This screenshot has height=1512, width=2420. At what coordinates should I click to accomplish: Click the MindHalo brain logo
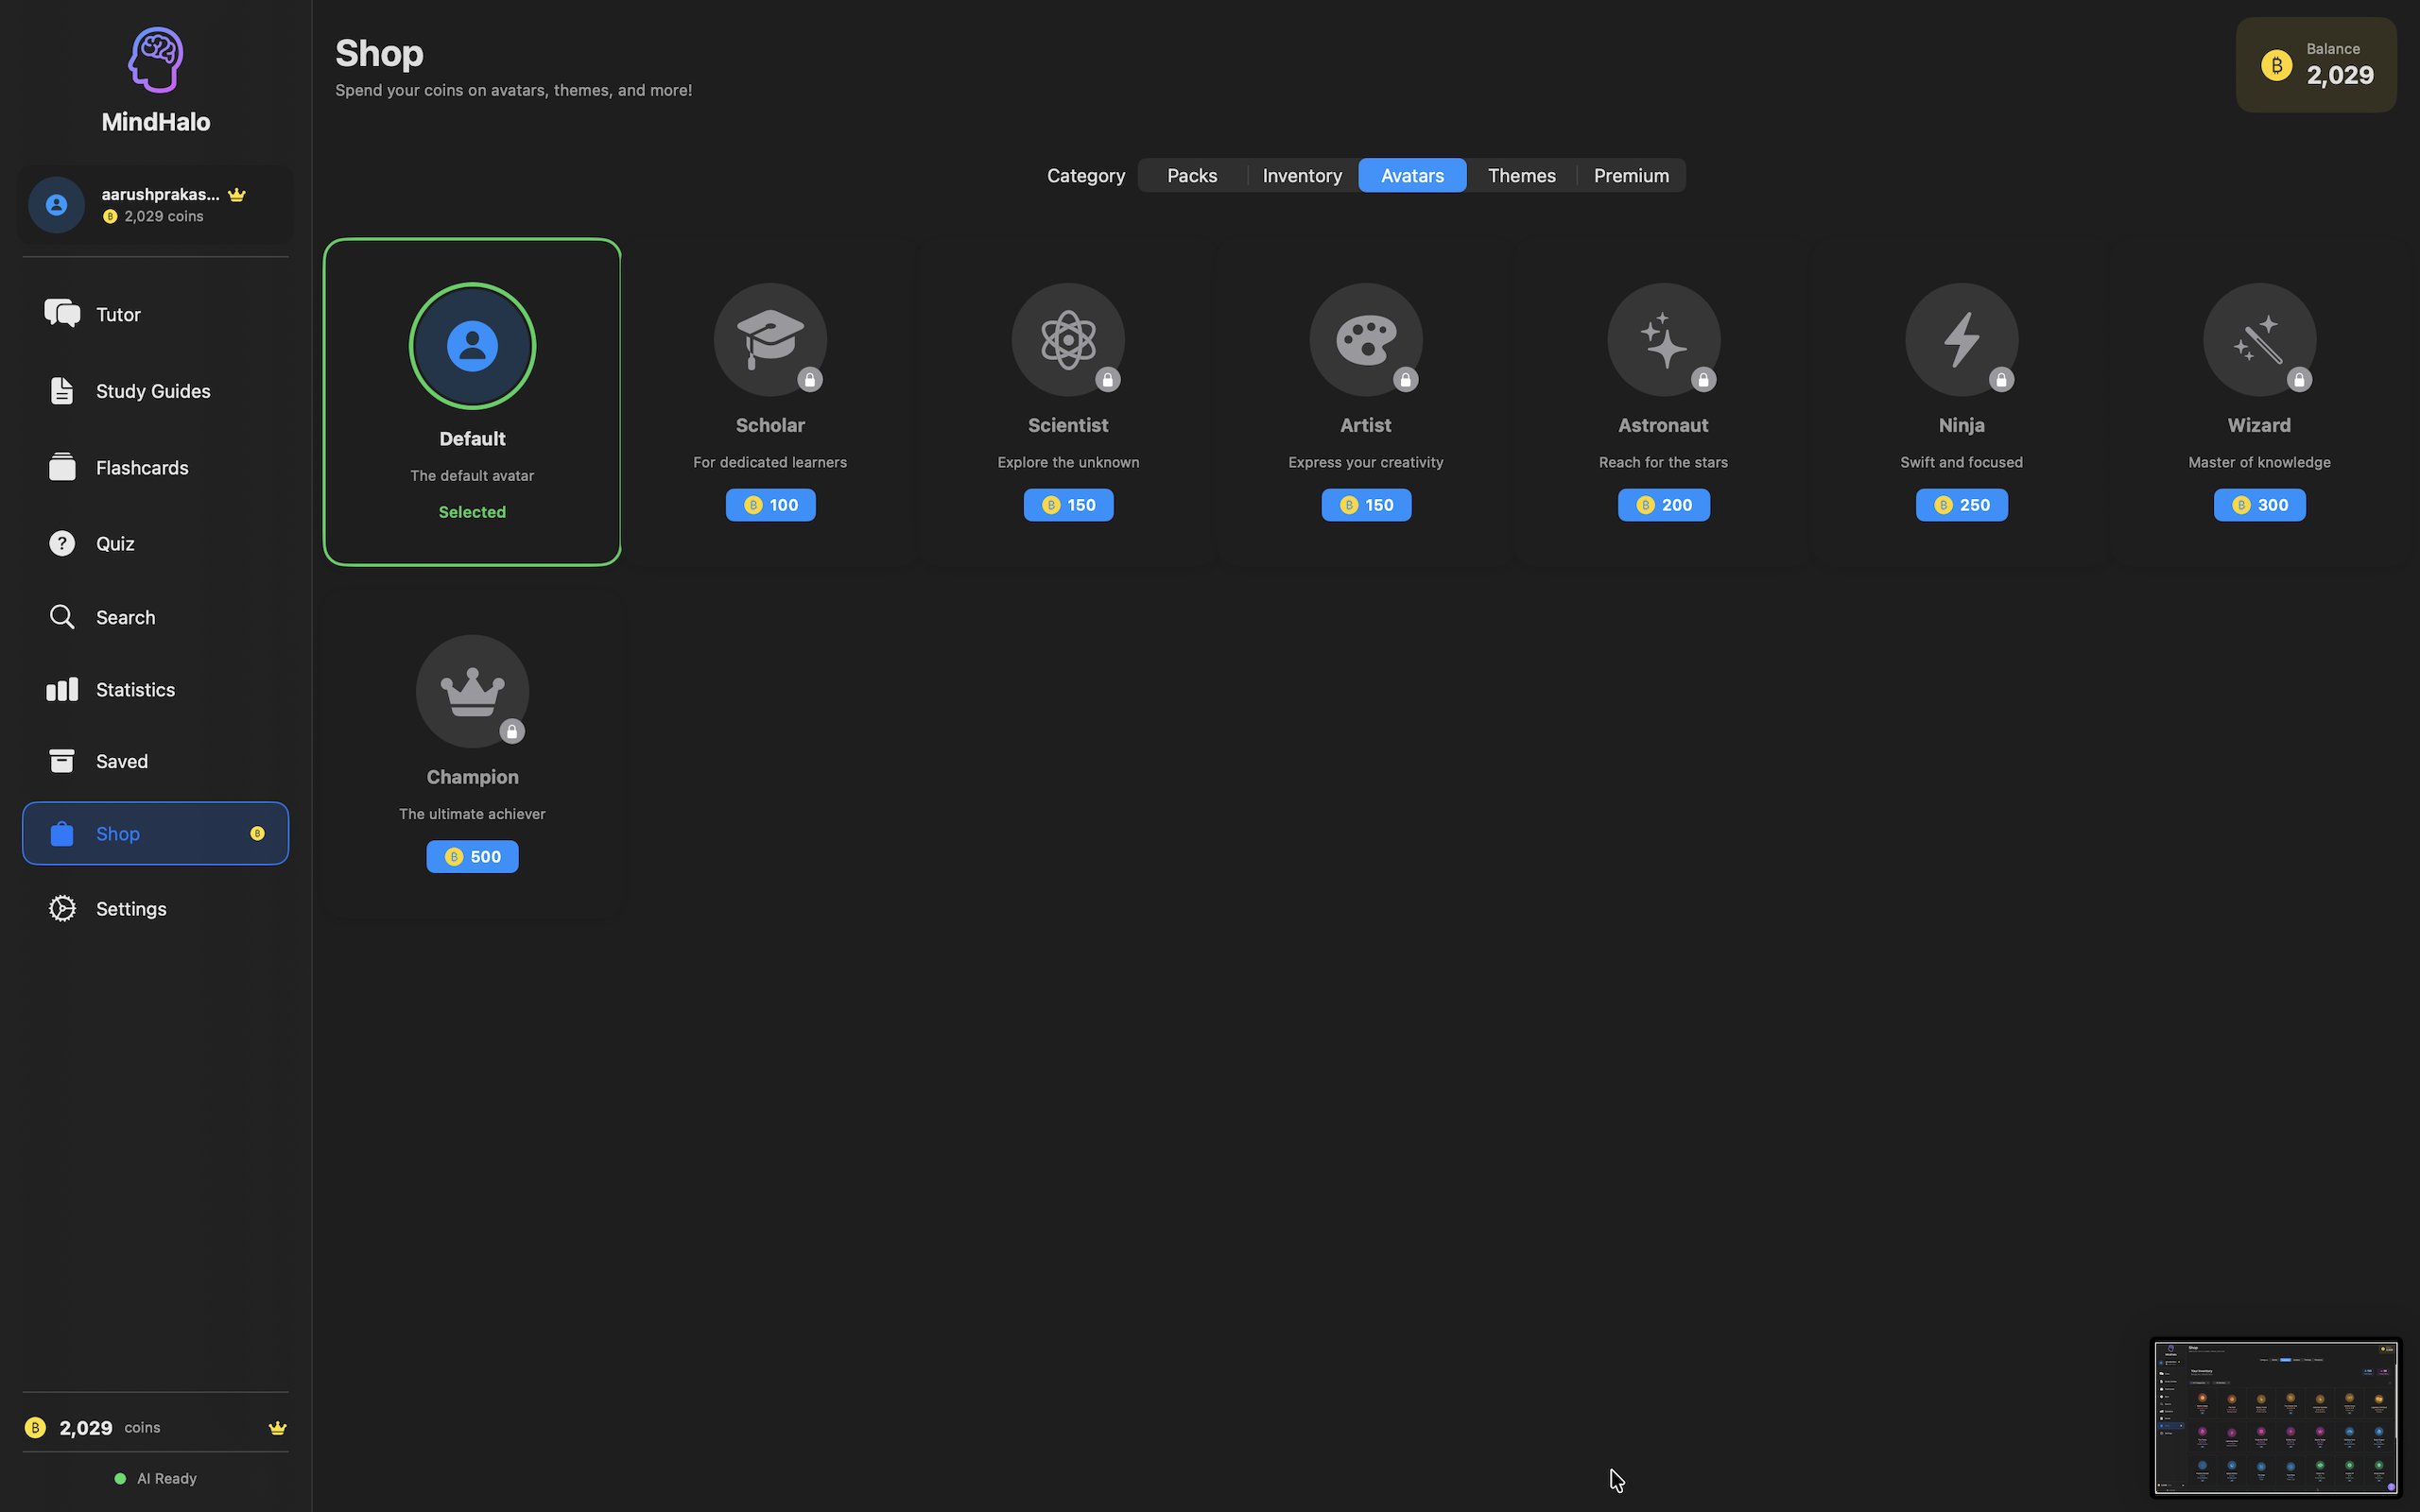155,60
